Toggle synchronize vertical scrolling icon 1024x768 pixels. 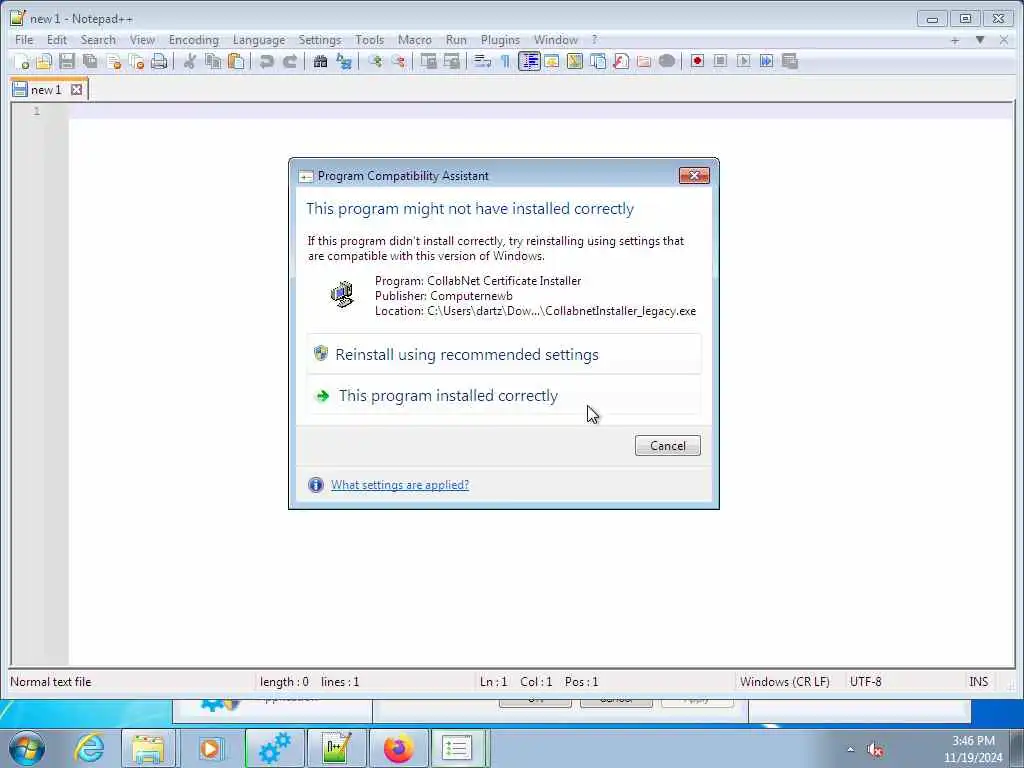pos(428,61)
